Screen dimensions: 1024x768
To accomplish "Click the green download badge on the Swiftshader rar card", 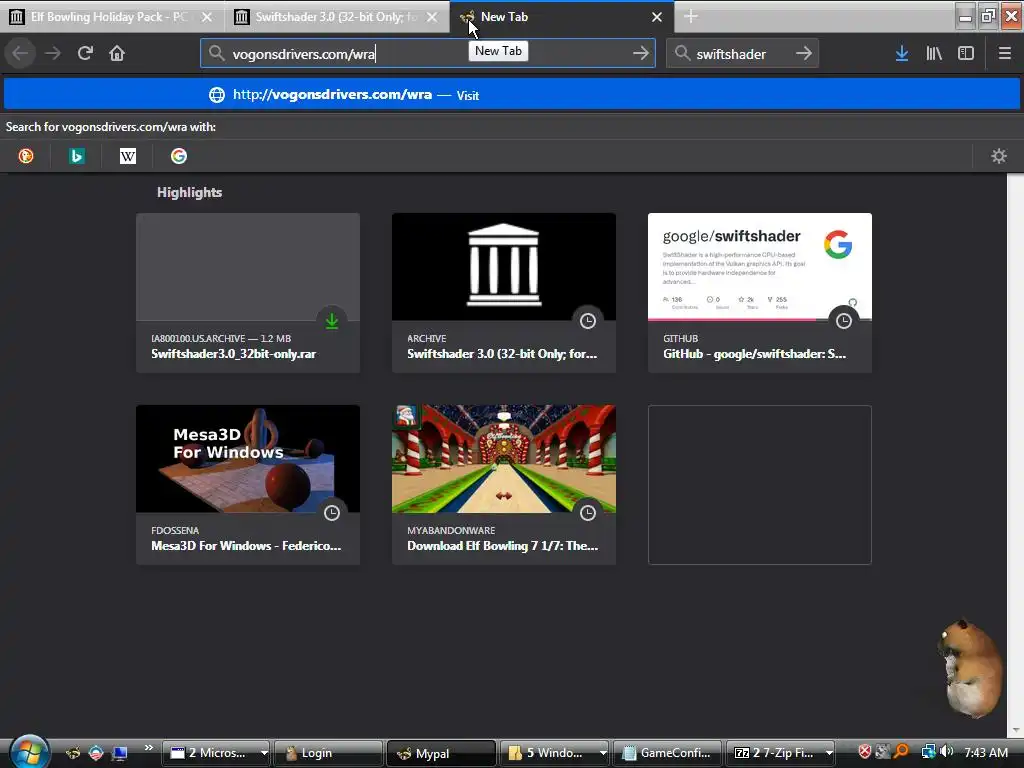I will tap(332, 321).
